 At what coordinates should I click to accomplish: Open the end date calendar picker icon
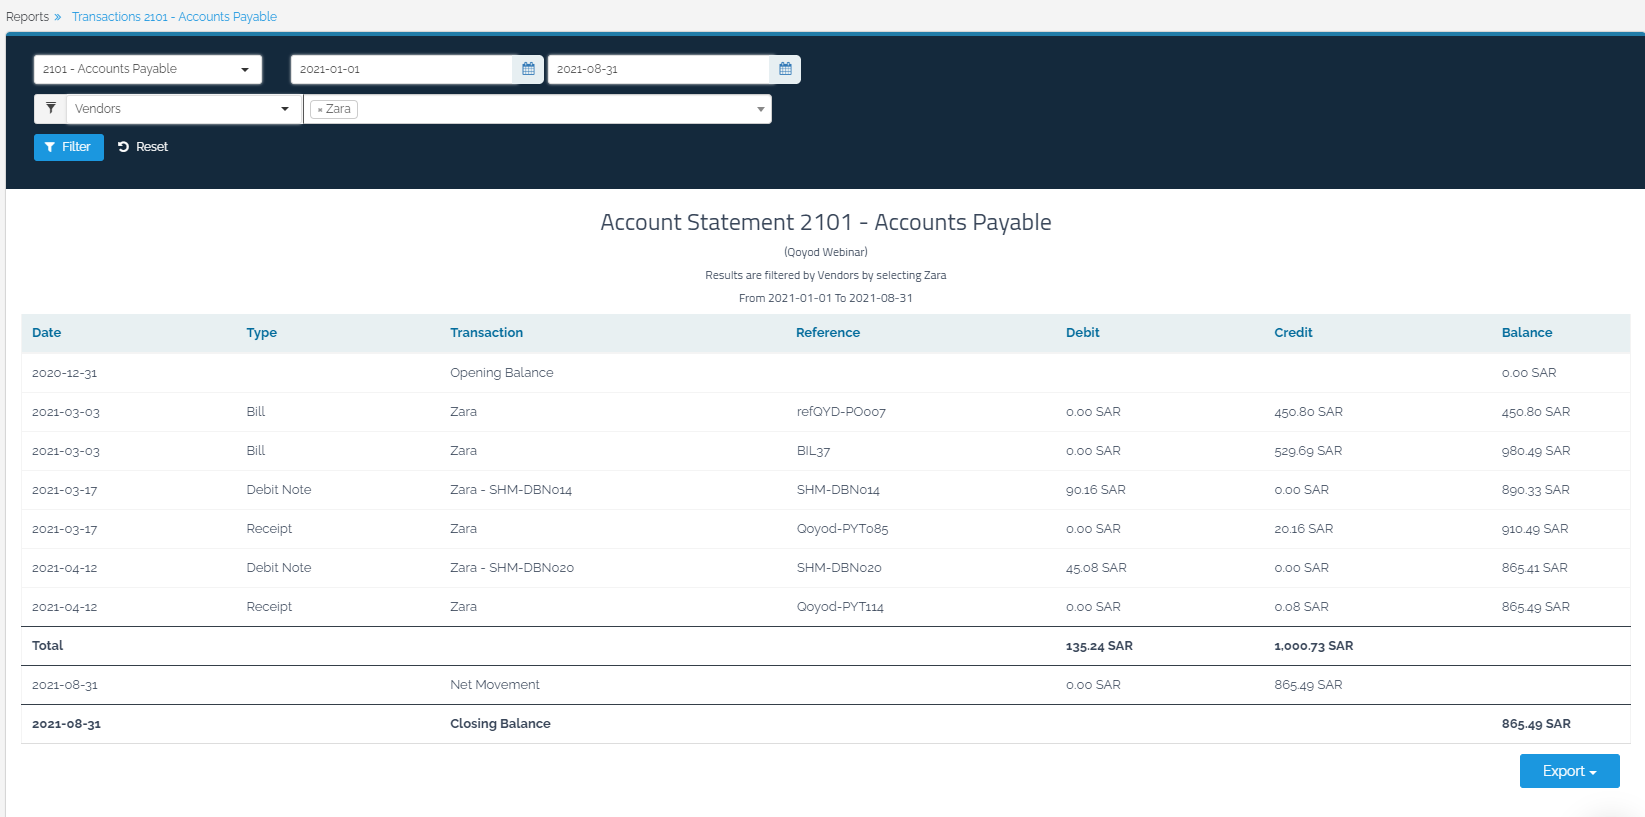[785, 69]
